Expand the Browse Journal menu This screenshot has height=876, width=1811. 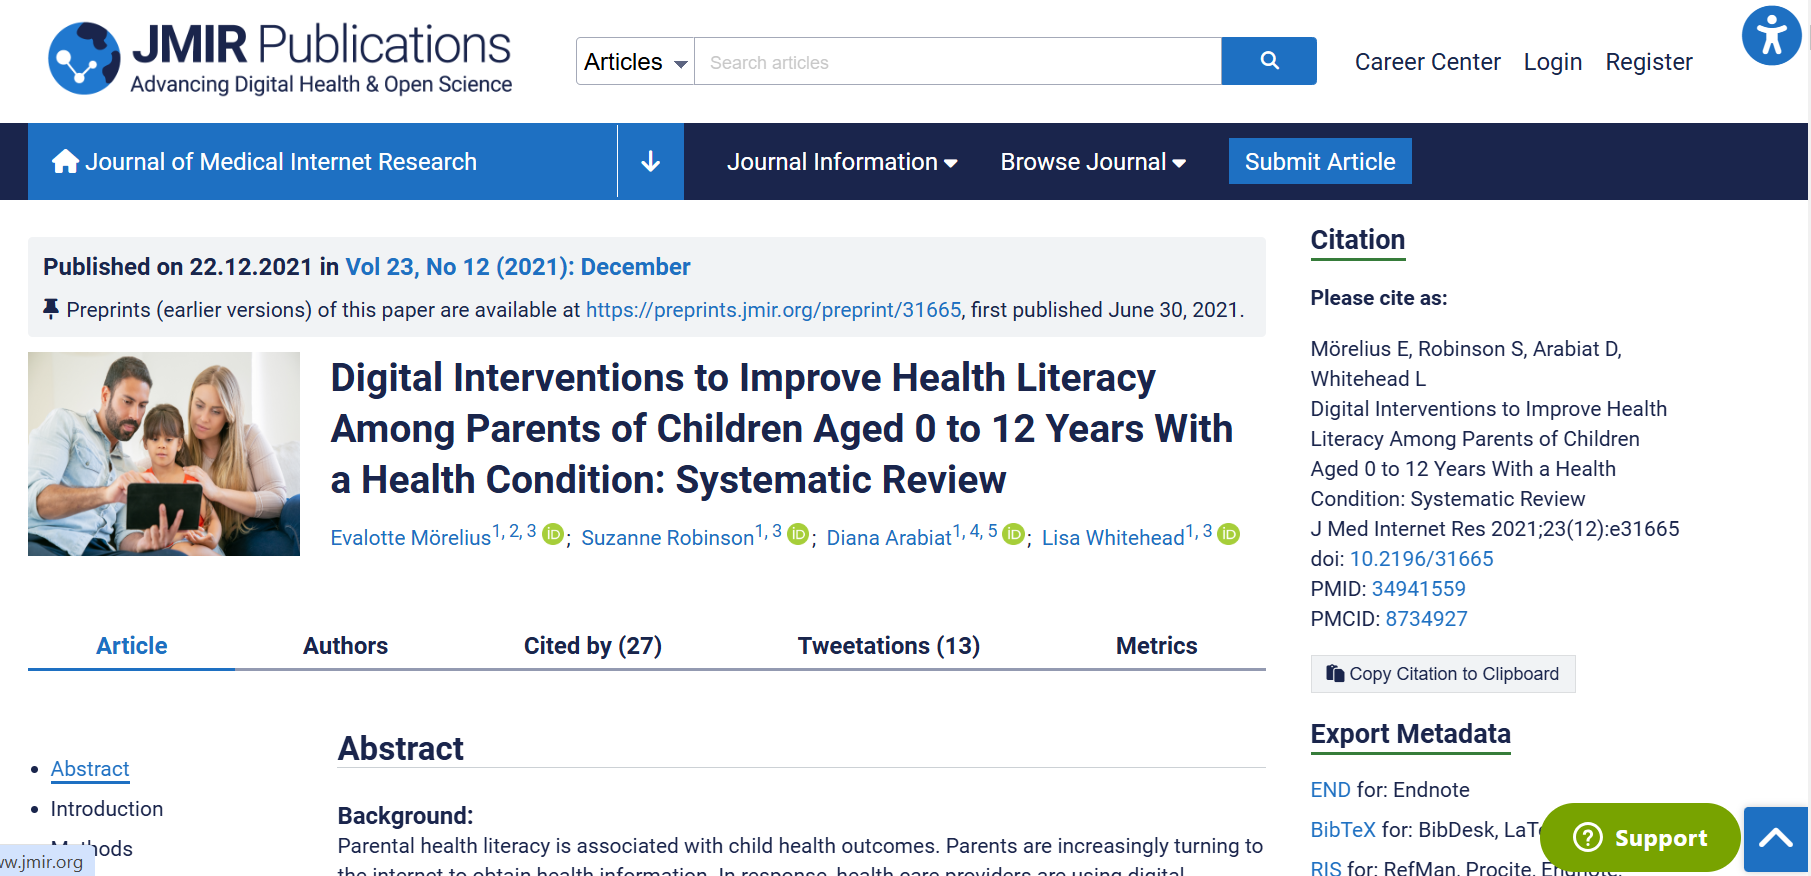click(x=1092, y=162)
